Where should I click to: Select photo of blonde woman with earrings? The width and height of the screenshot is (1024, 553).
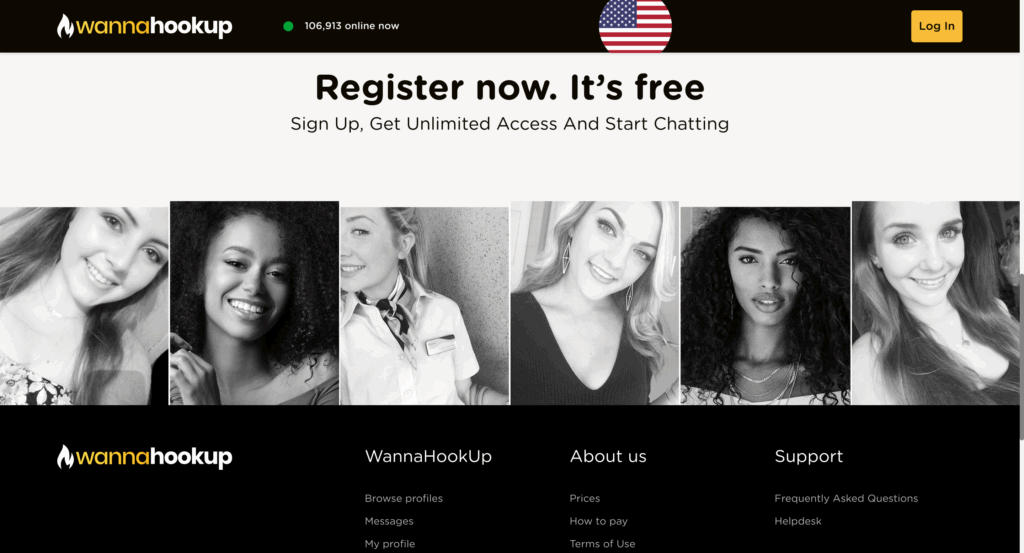coord(595,303)
